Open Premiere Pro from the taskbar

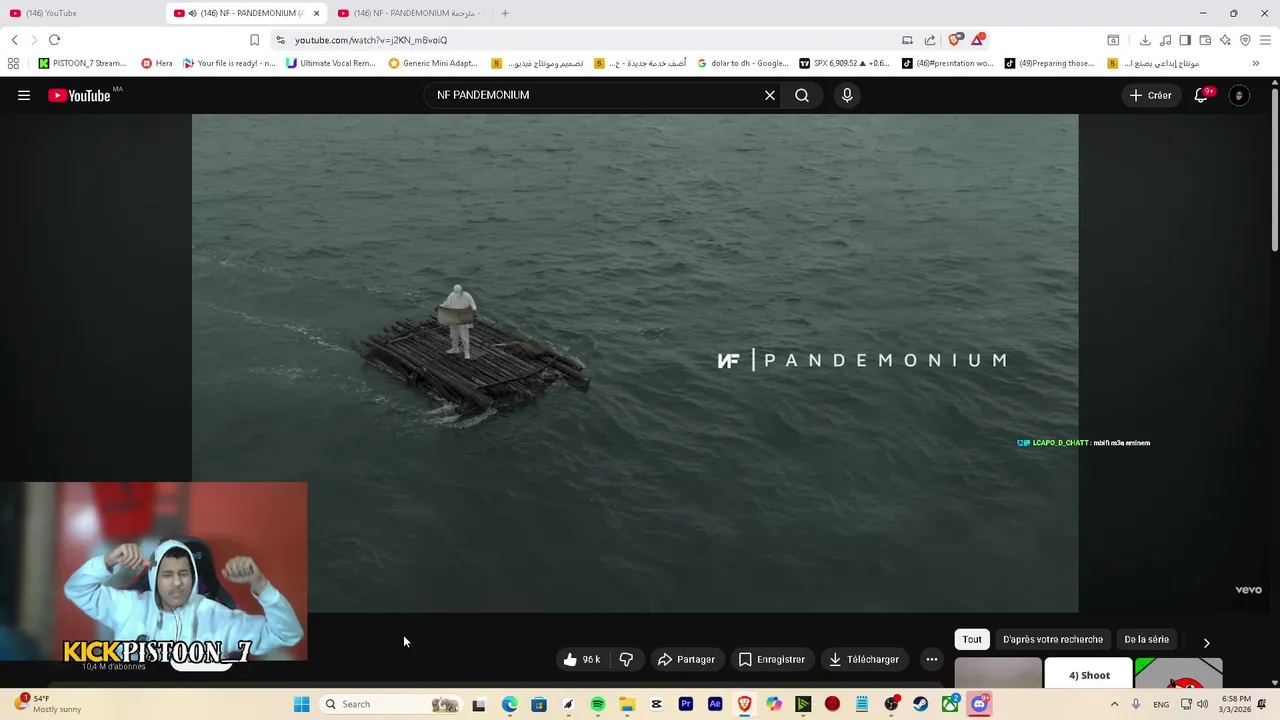686,704
